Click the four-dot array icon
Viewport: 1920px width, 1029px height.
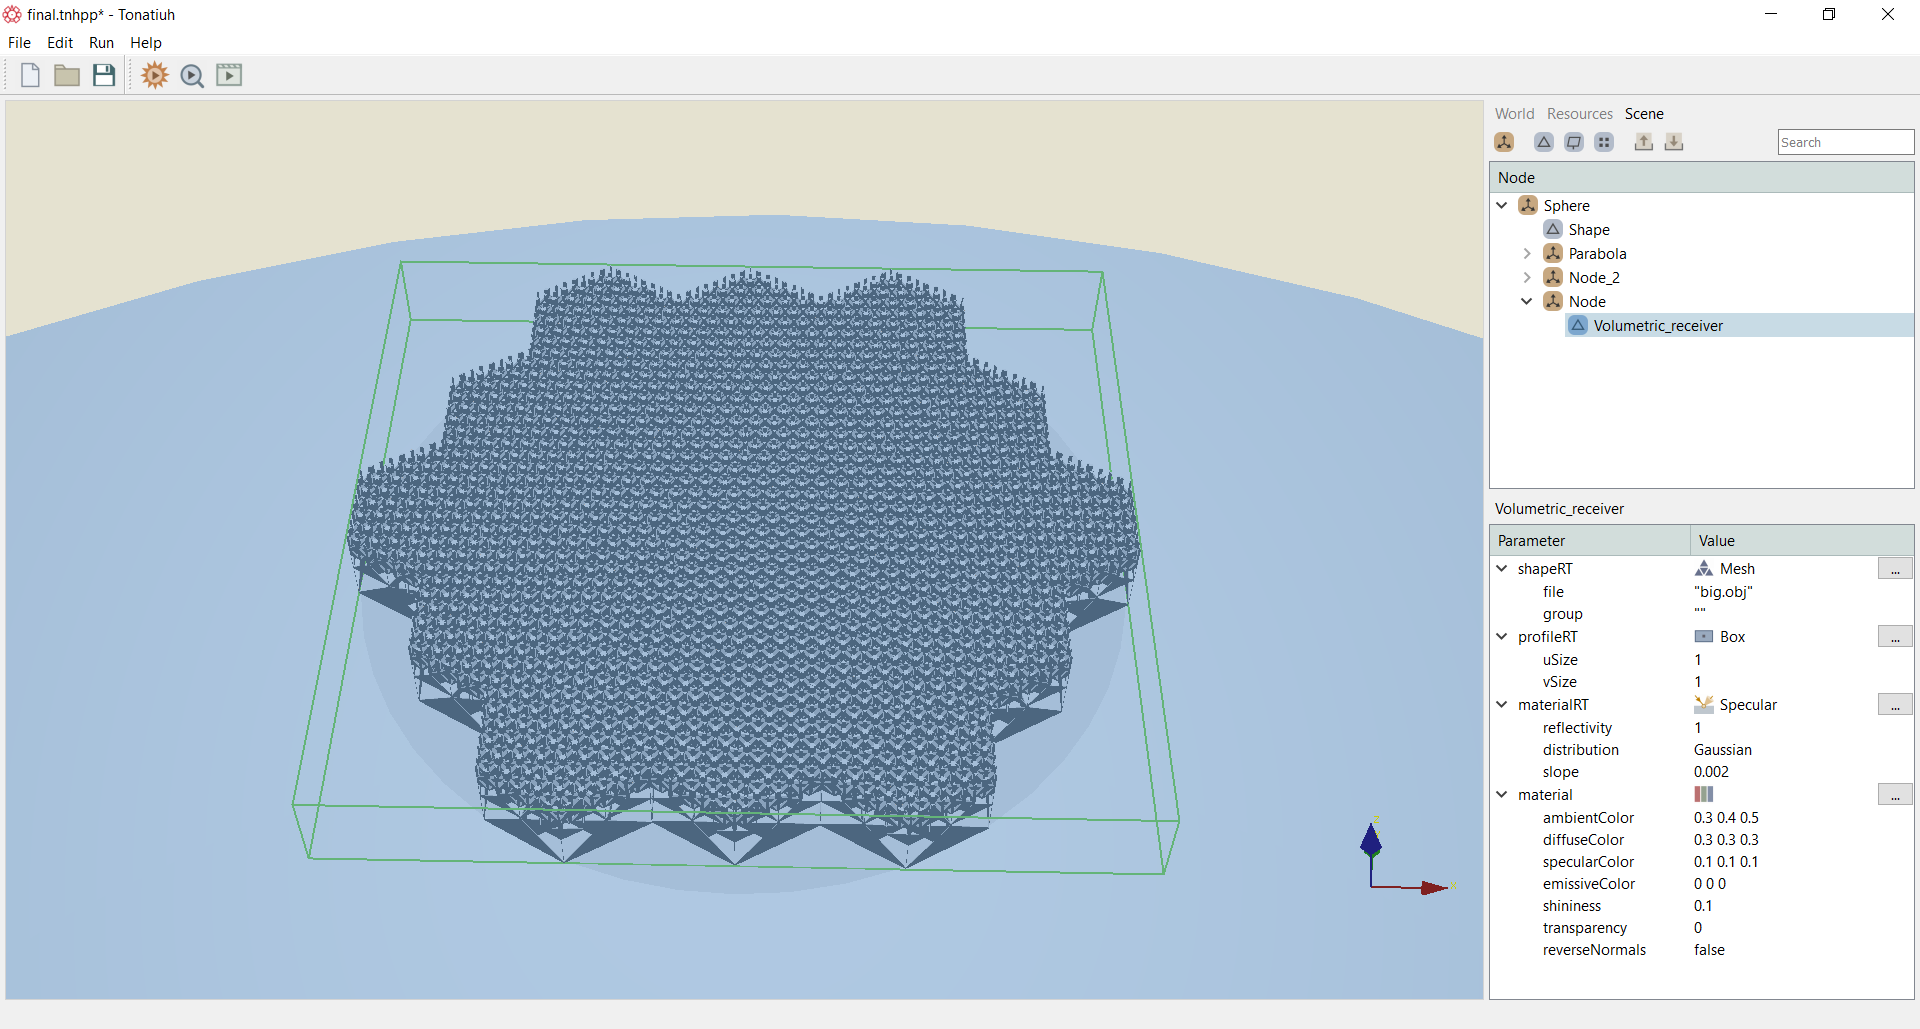tap(1604, 142)
